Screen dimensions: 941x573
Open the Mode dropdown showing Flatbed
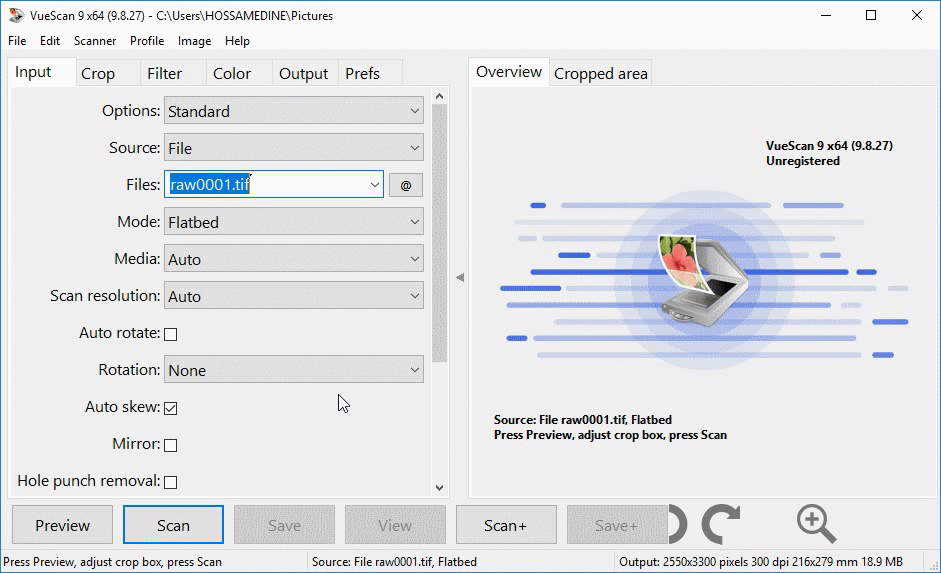293,222
